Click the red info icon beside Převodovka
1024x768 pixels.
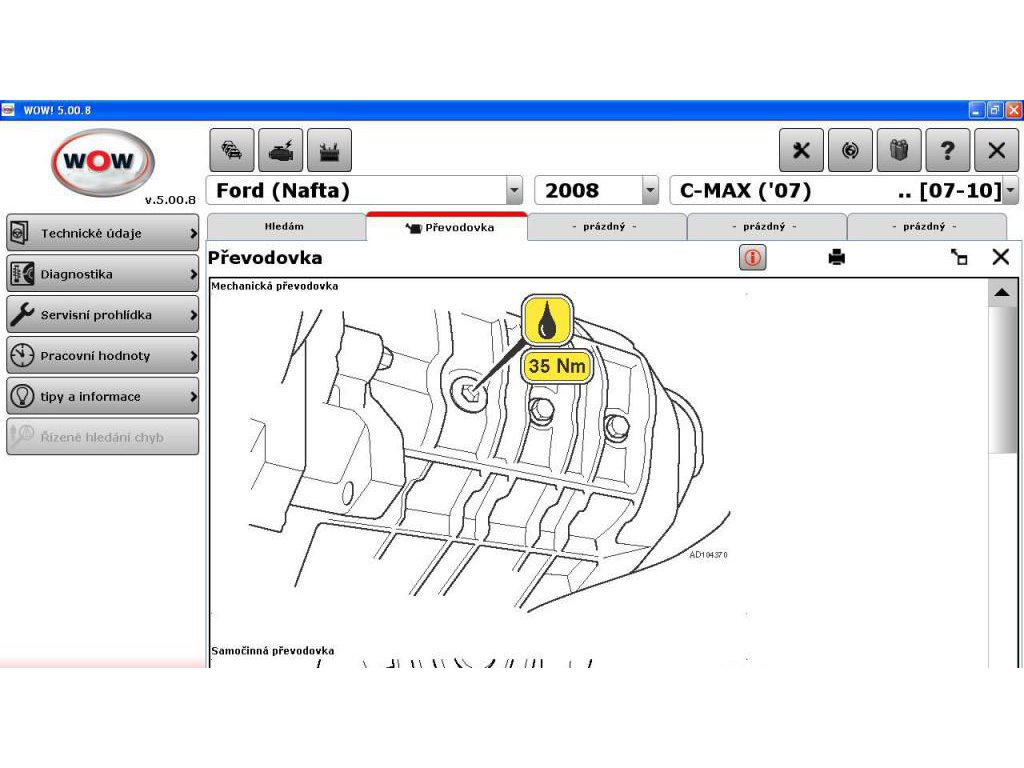(752, 257)
